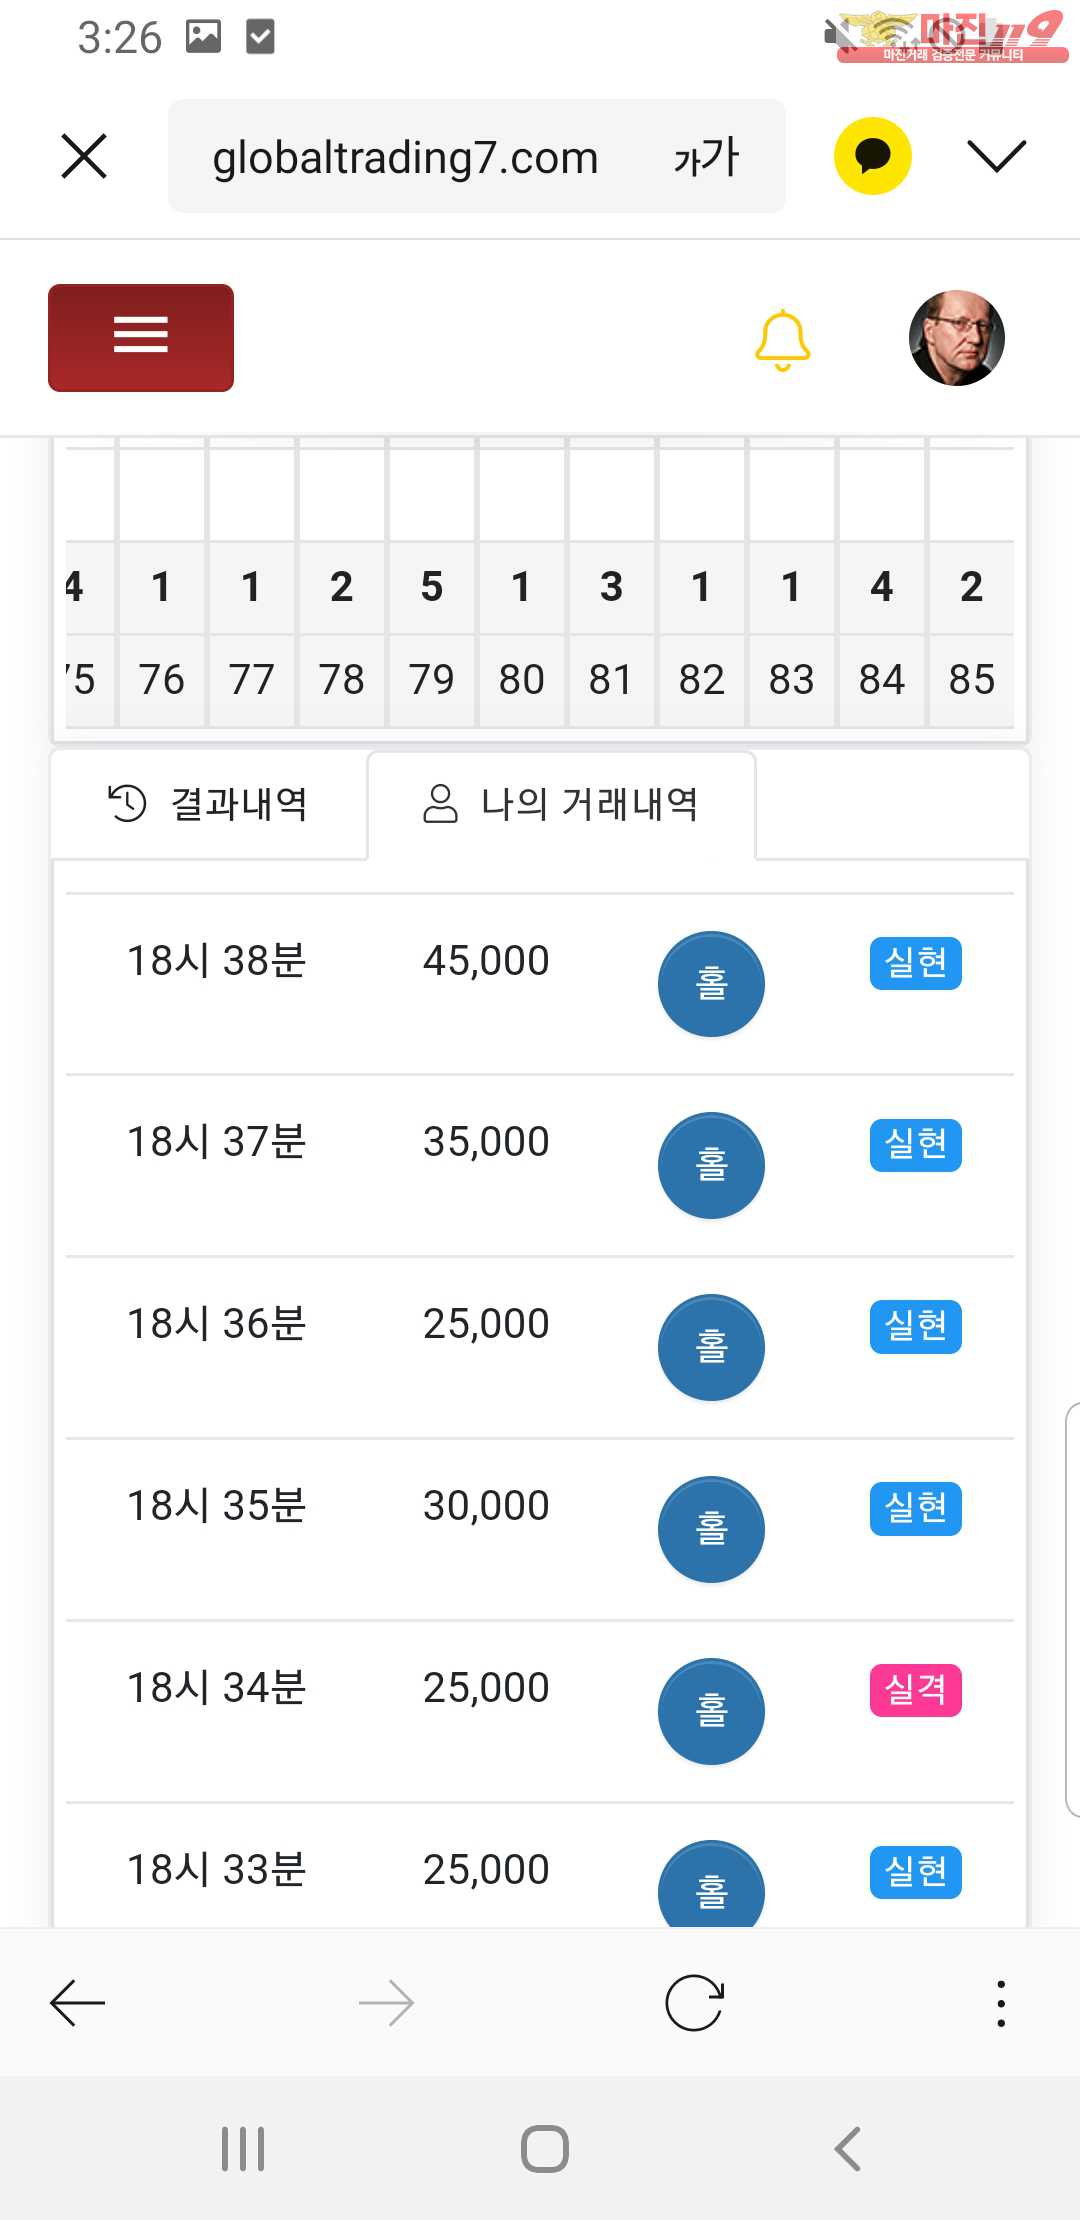Reload the page with refresh icon

click(x=694, y=2003)
